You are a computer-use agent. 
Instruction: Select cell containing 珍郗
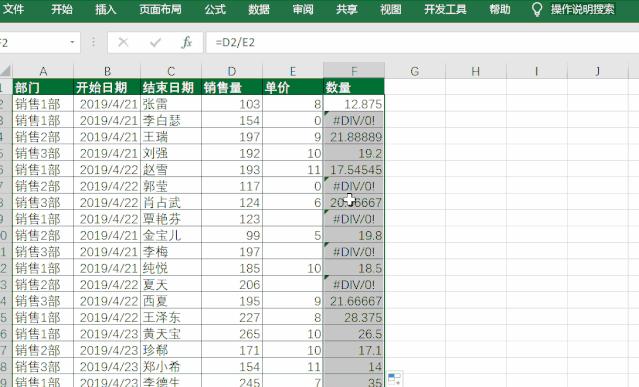point(171,350)
